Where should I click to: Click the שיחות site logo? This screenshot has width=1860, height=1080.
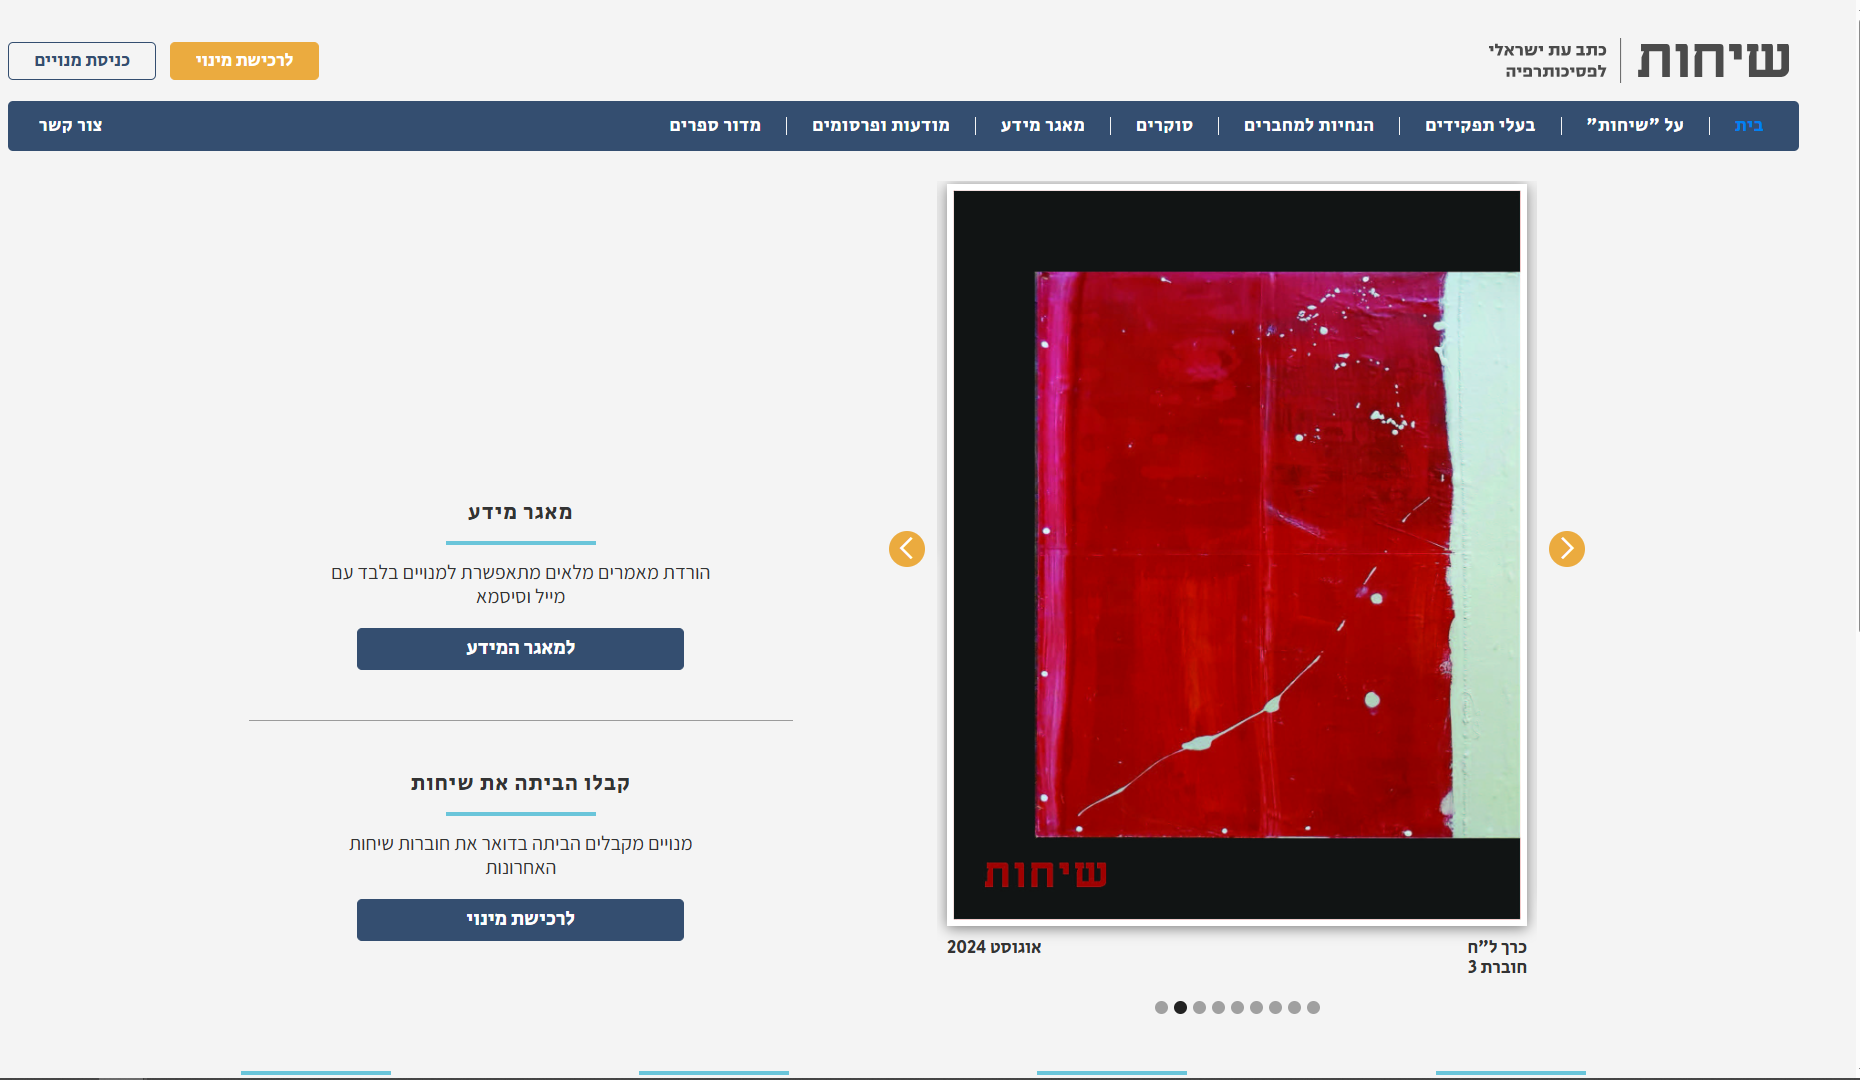tap(1713, 60)
